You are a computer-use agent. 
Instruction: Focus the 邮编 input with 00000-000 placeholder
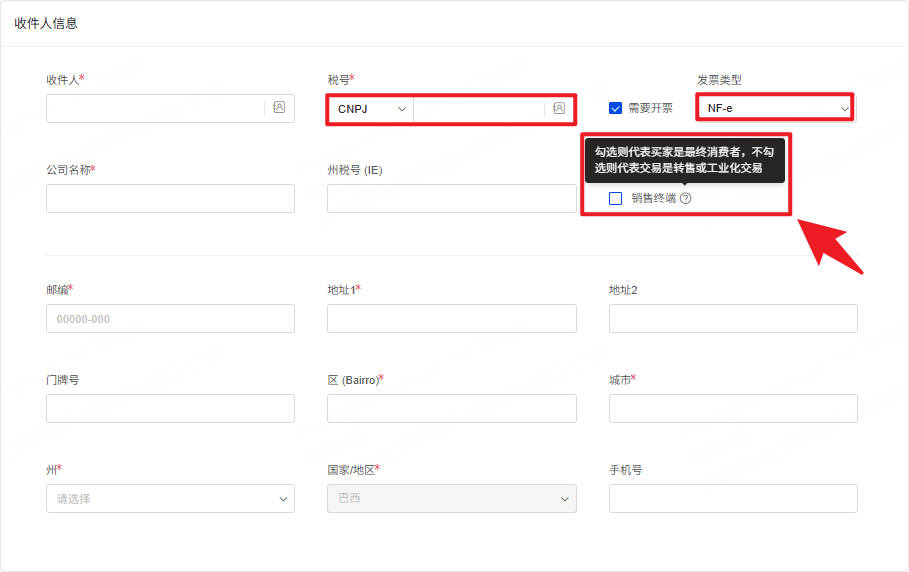(x=170, y=319)
